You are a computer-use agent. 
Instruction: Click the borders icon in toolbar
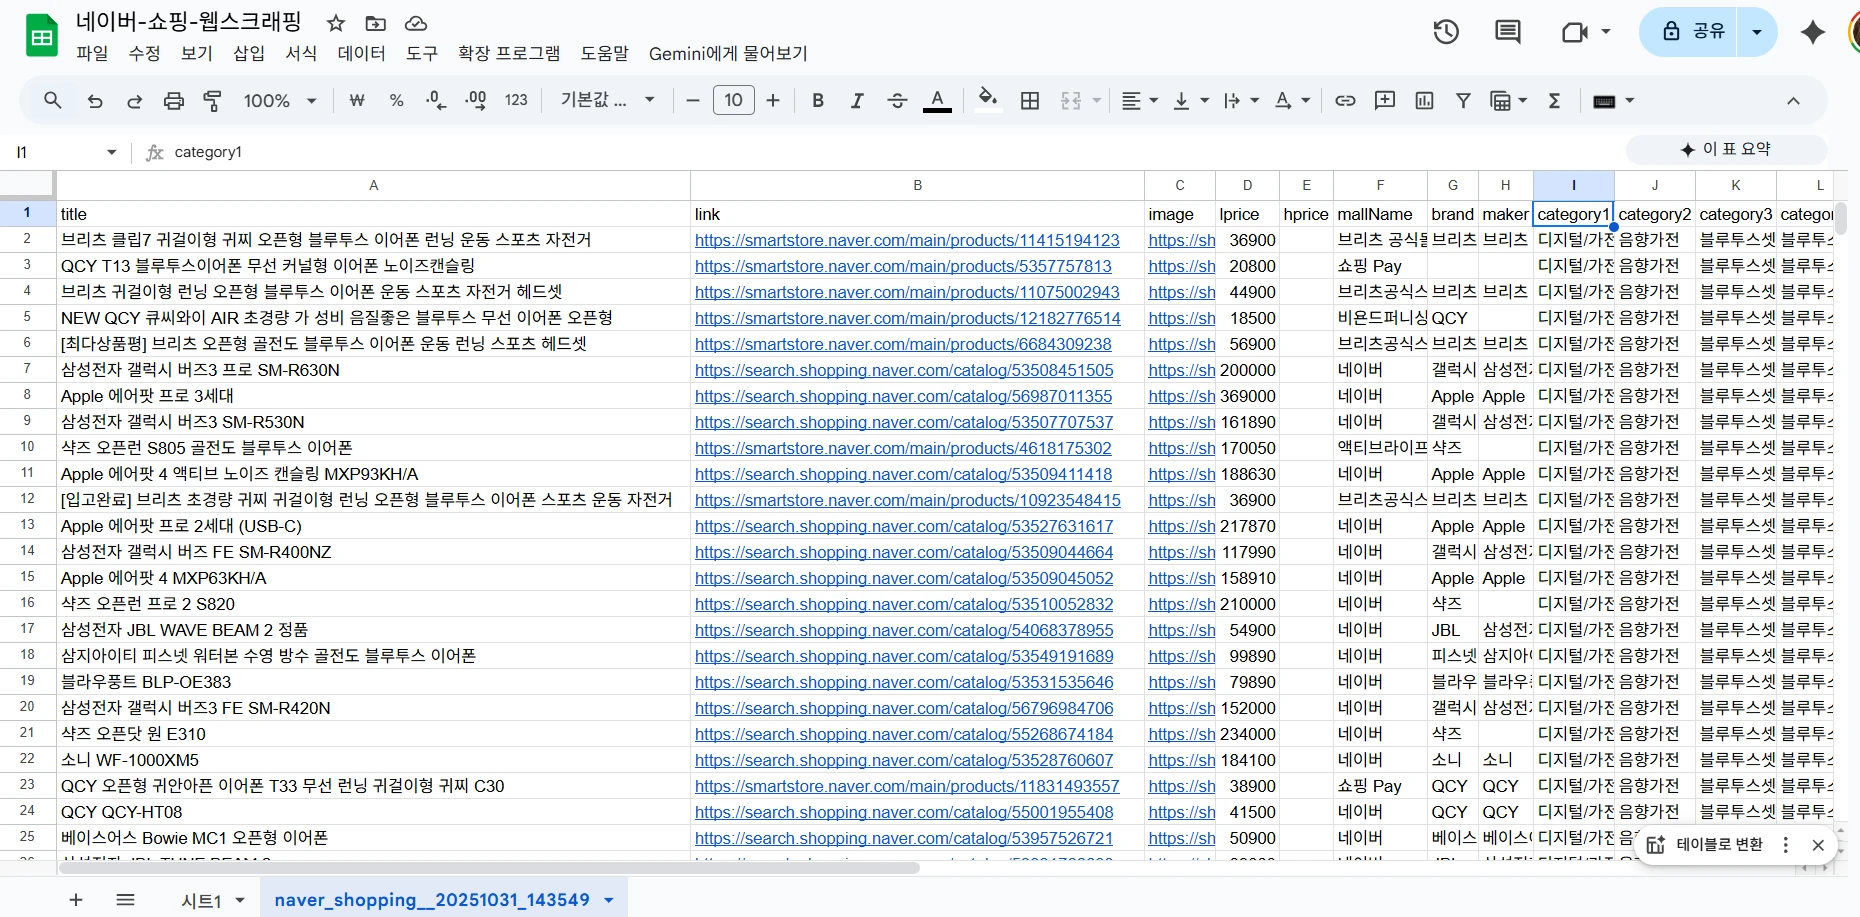click(1030, 101)
